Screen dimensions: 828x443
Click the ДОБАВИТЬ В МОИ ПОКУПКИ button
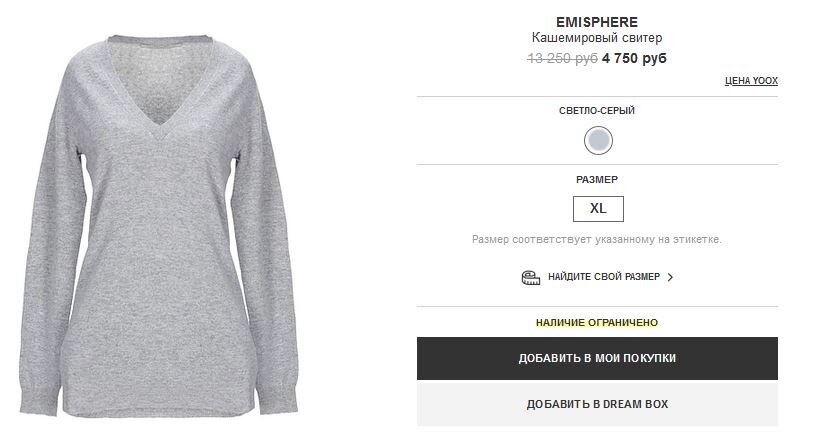click(597, 358)
